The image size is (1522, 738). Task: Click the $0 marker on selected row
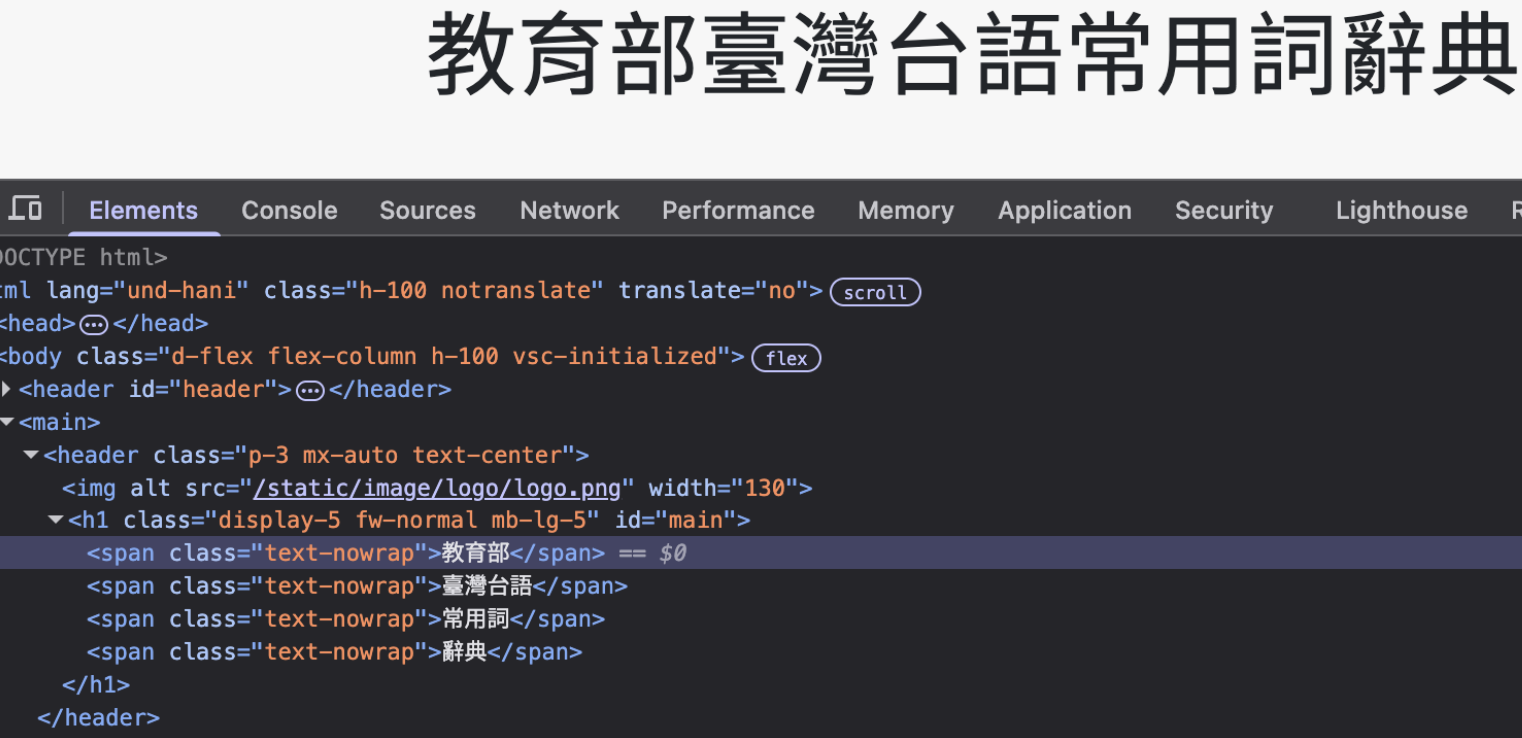(673, 553)
